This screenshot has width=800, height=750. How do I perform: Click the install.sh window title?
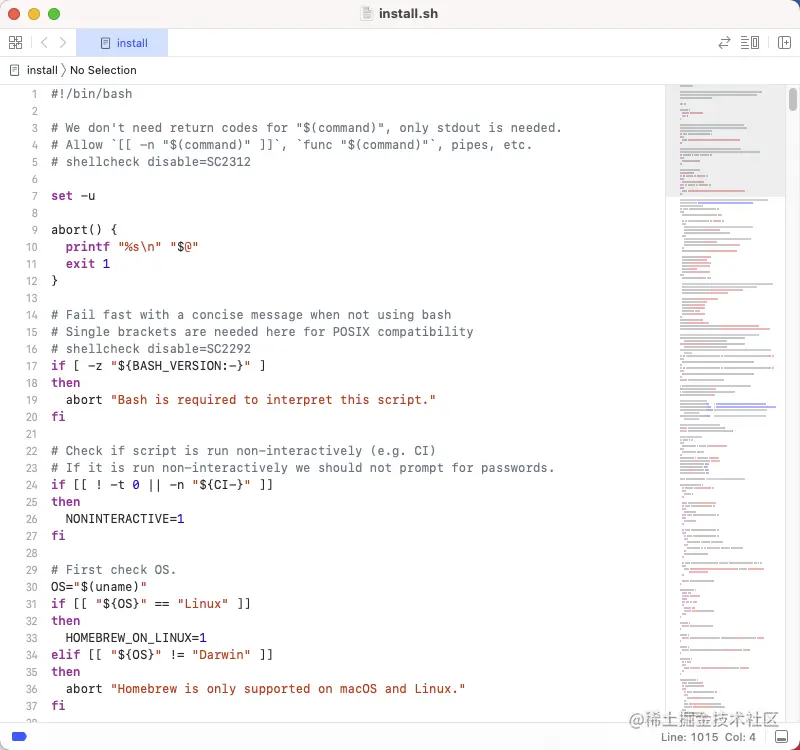[407, 13]
